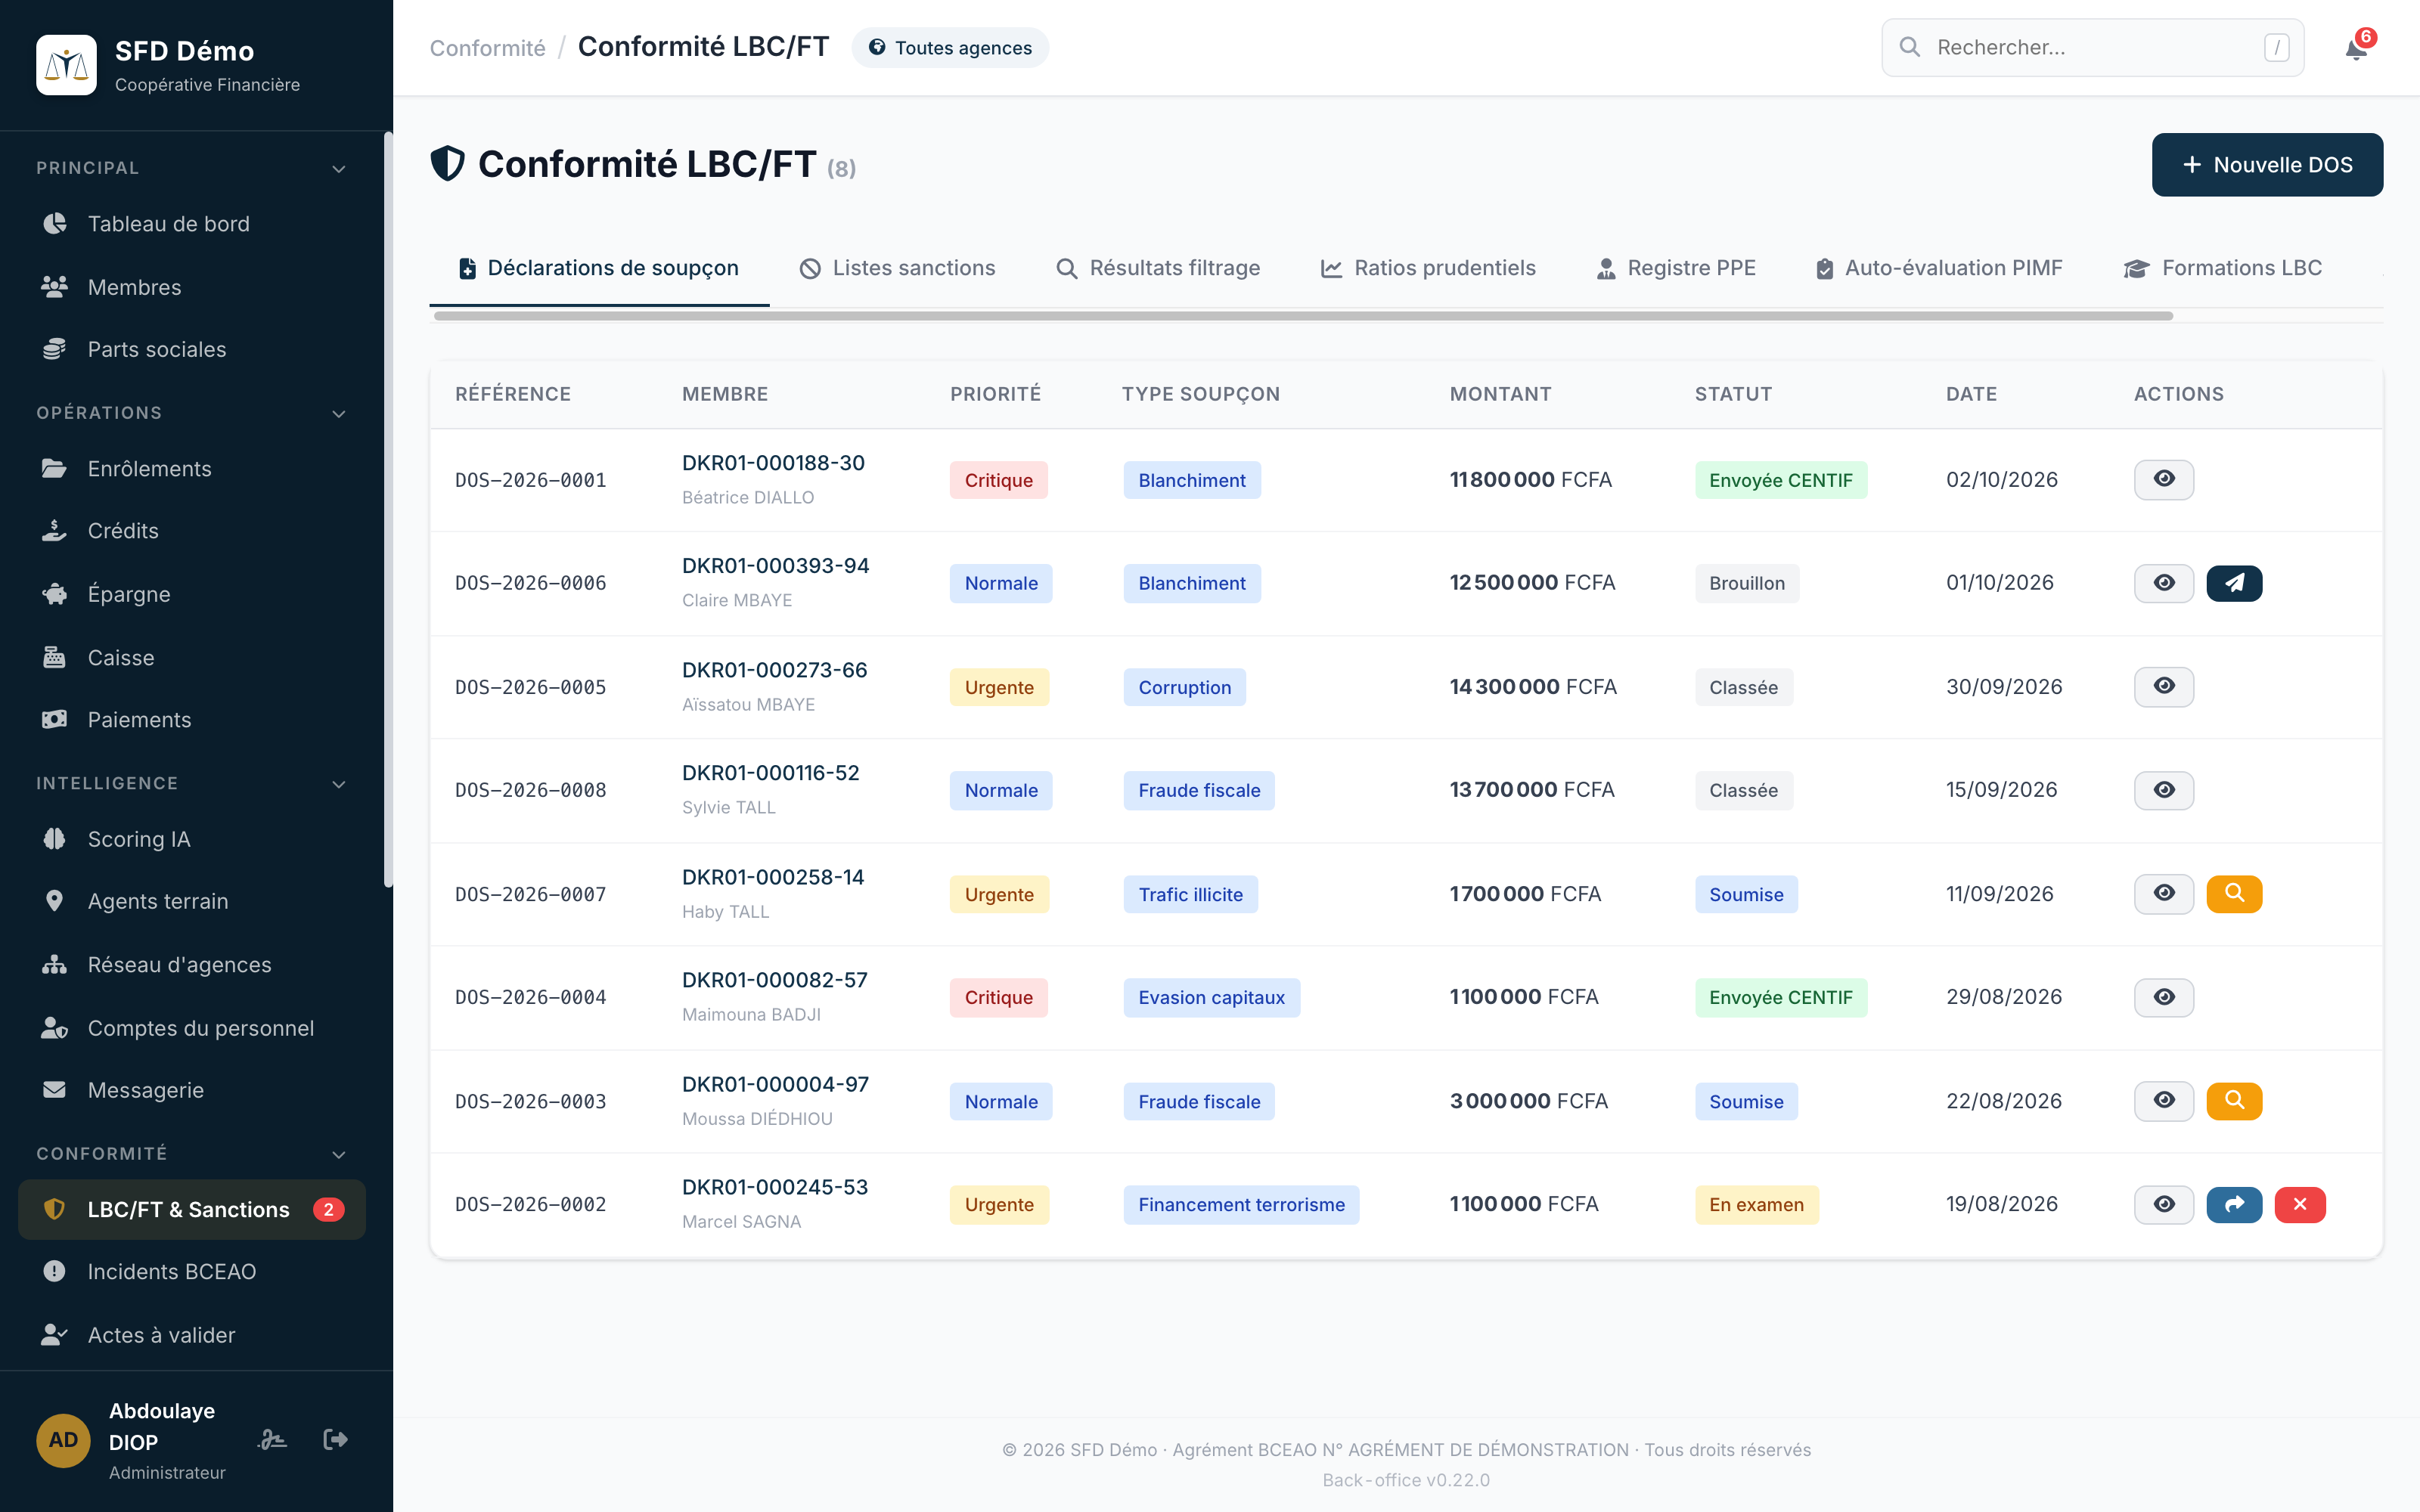Switch to Résultats filtrage tab
2420x1512 pixels.
(x=1158, y=268)
